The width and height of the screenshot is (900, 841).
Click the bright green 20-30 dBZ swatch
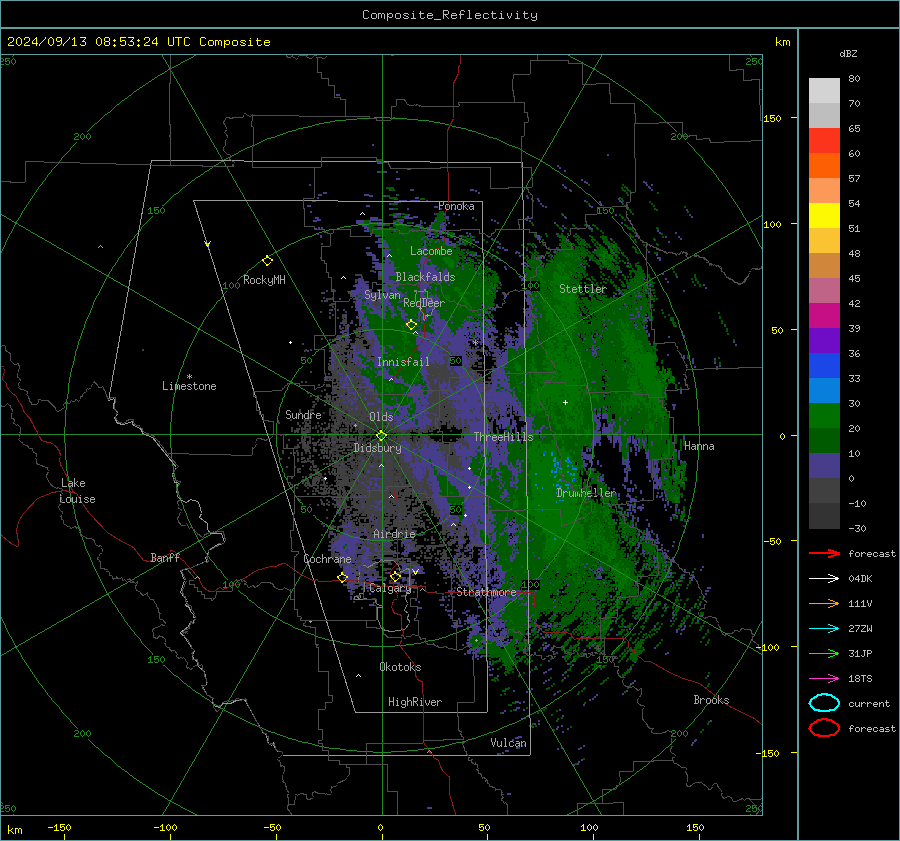click(824, 416)
